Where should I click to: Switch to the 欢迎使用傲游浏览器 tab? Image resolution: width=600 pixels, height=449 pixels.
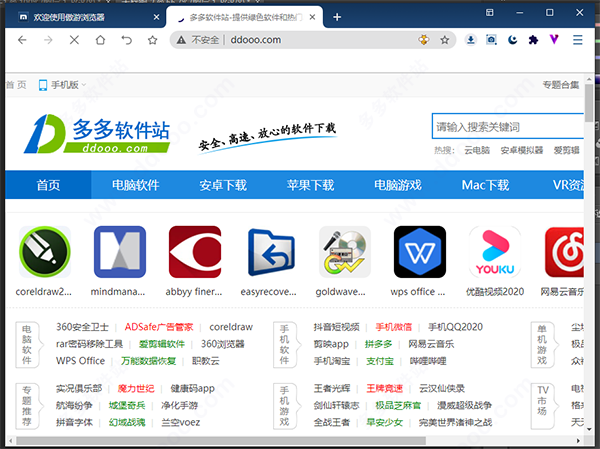click(x=86, y=17)
